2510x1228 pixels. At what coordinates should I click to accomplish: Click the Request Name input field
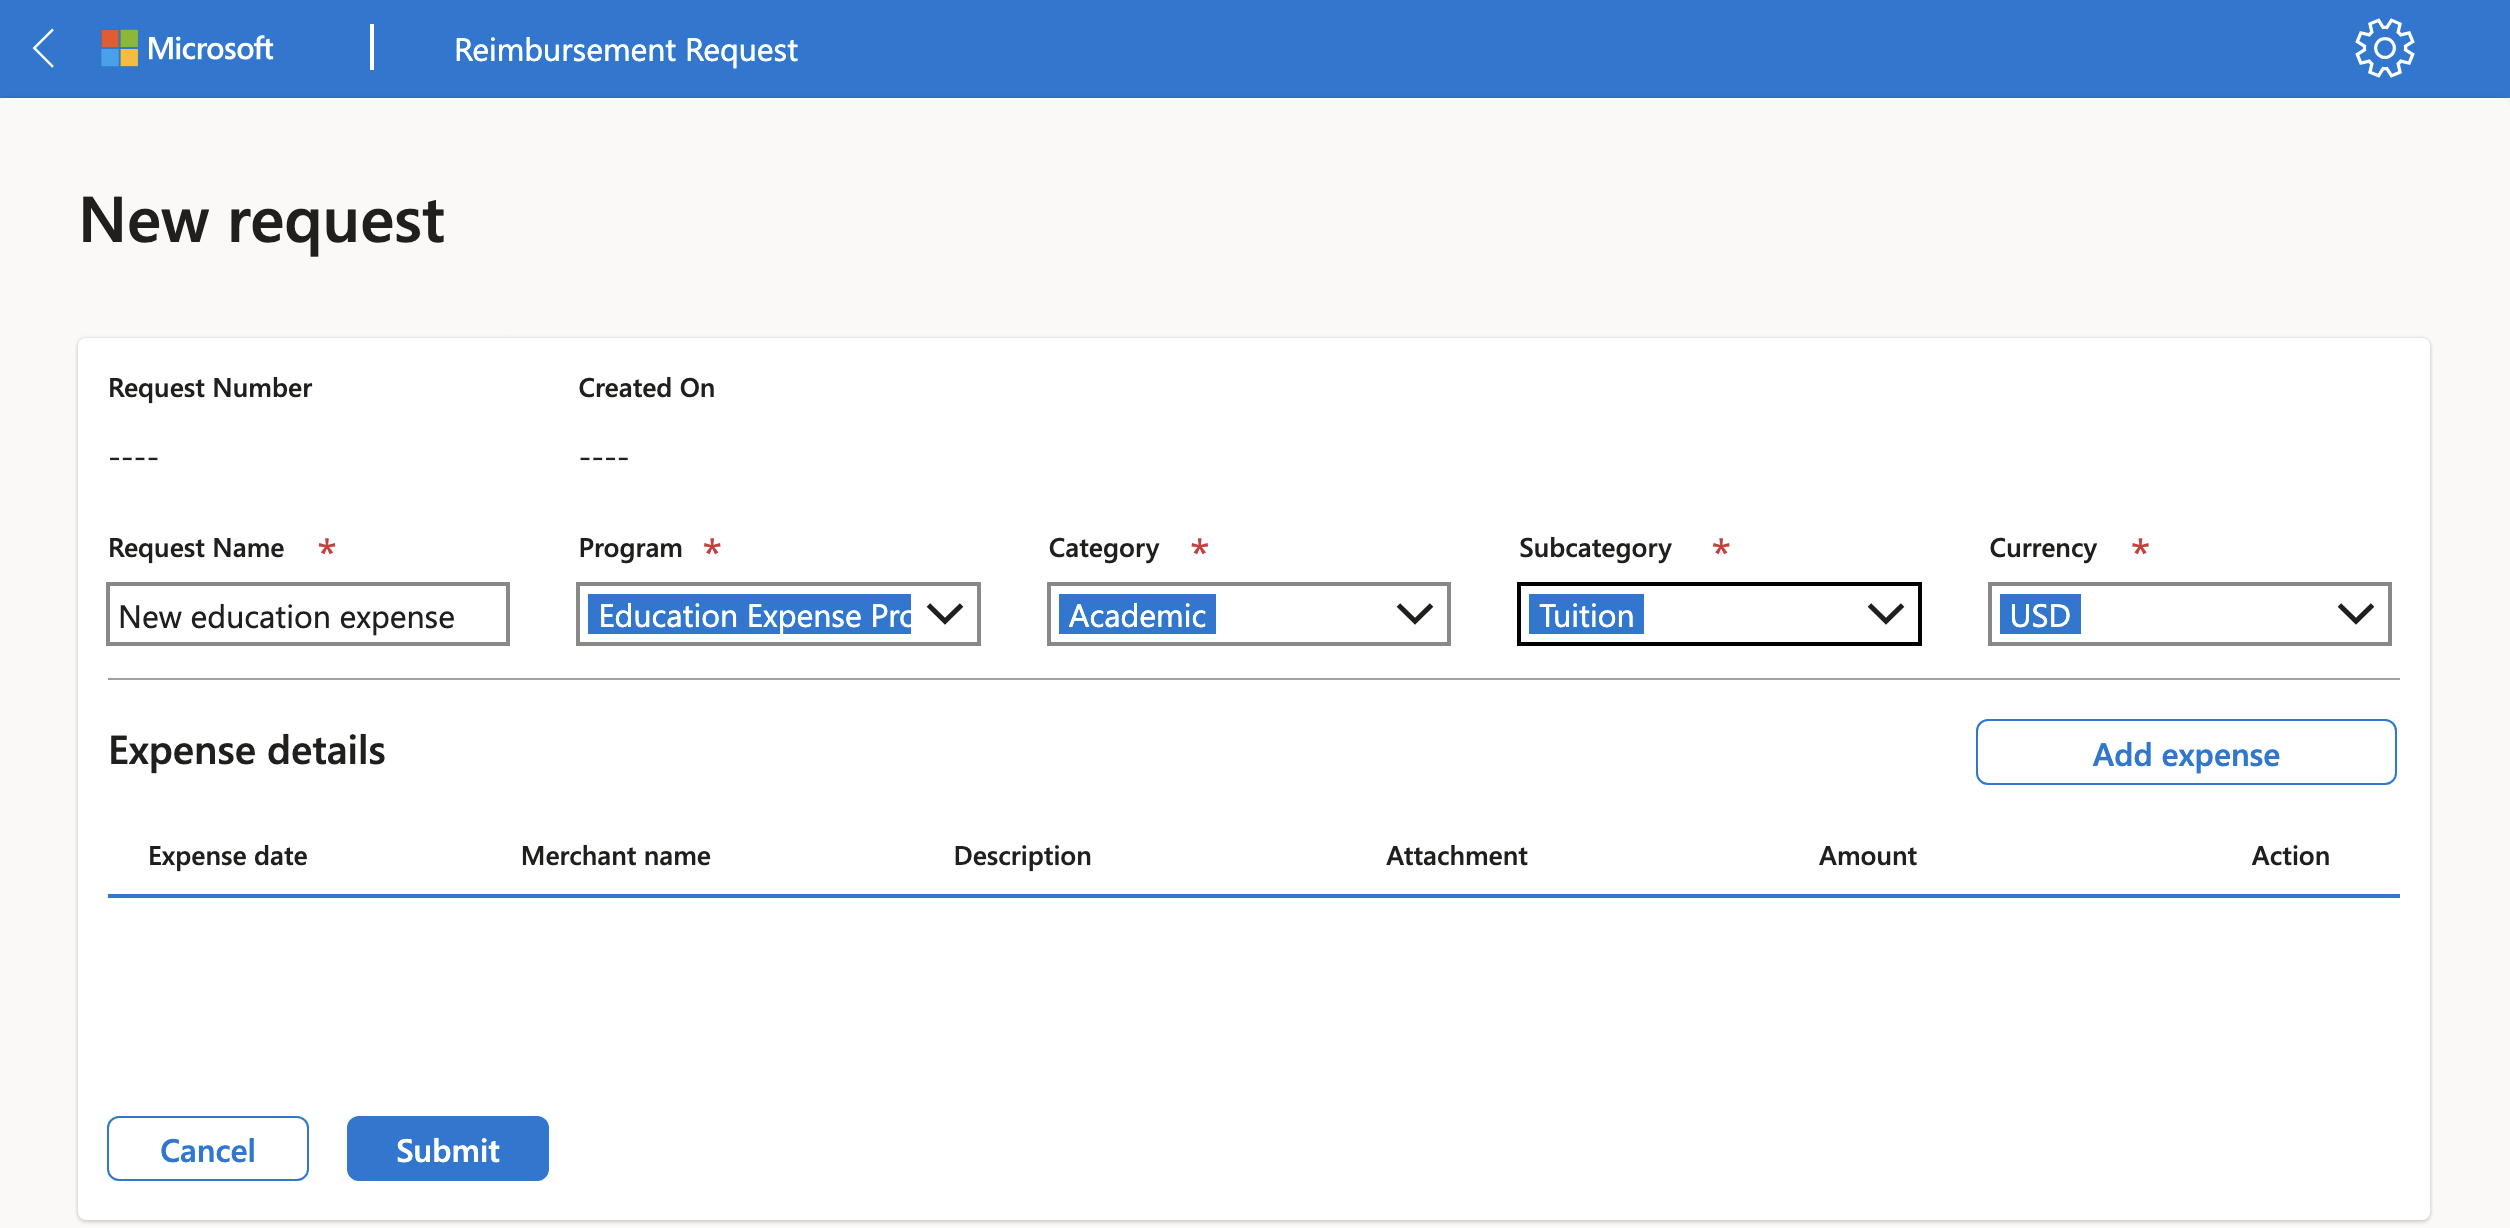[307, 613]
